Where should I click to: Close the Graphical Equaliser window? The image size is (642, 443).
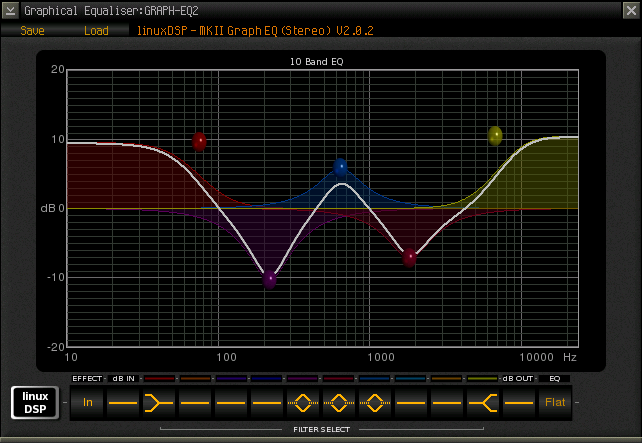coord(631,10)
